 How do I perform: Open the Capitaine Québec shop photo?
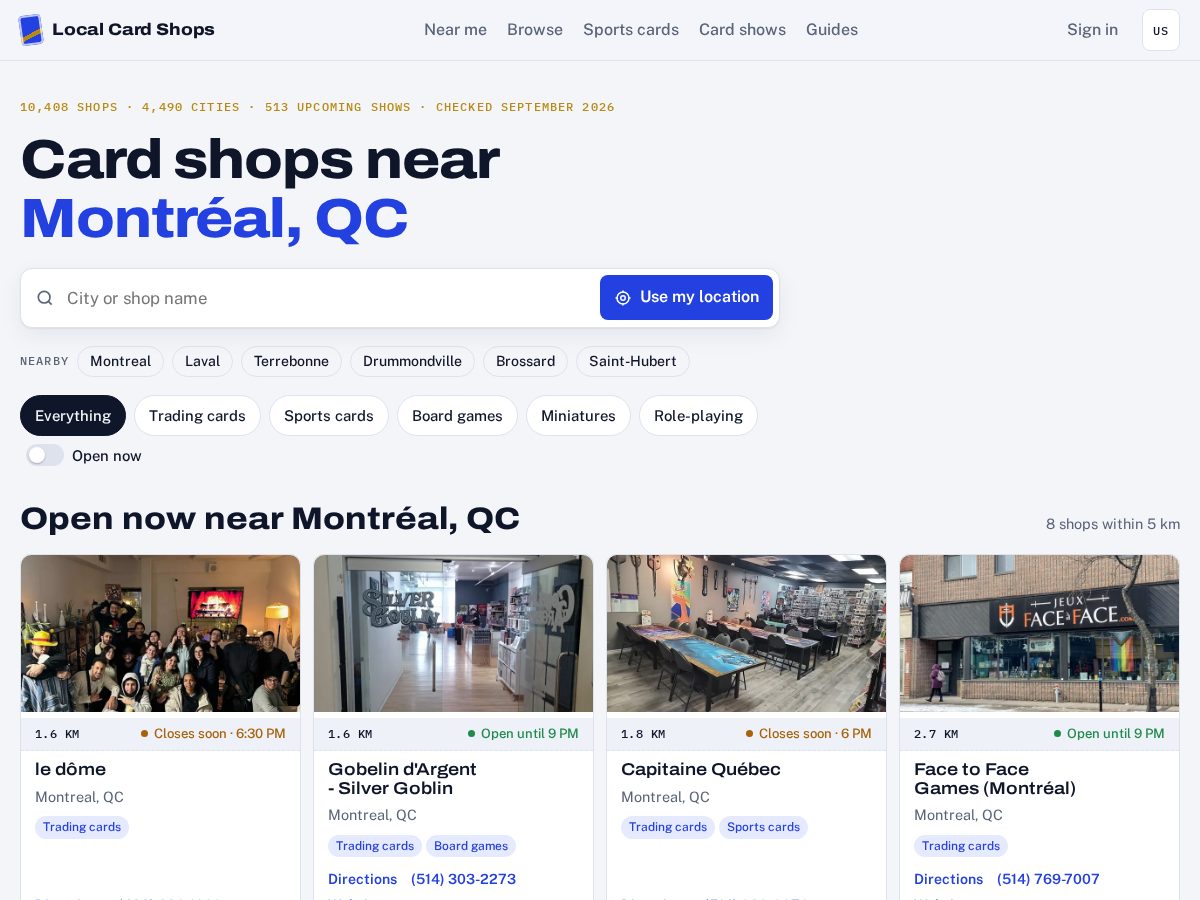click(x=746, y=633)
